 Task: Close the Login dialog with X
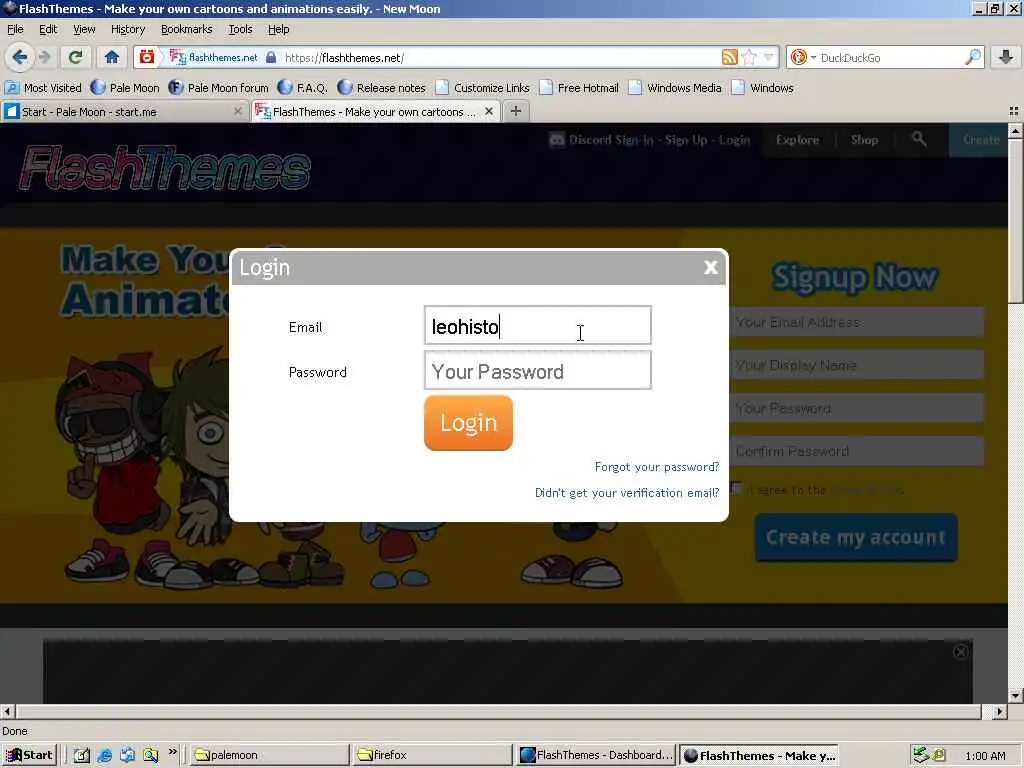pyautogui.click(x=711, y=267)
